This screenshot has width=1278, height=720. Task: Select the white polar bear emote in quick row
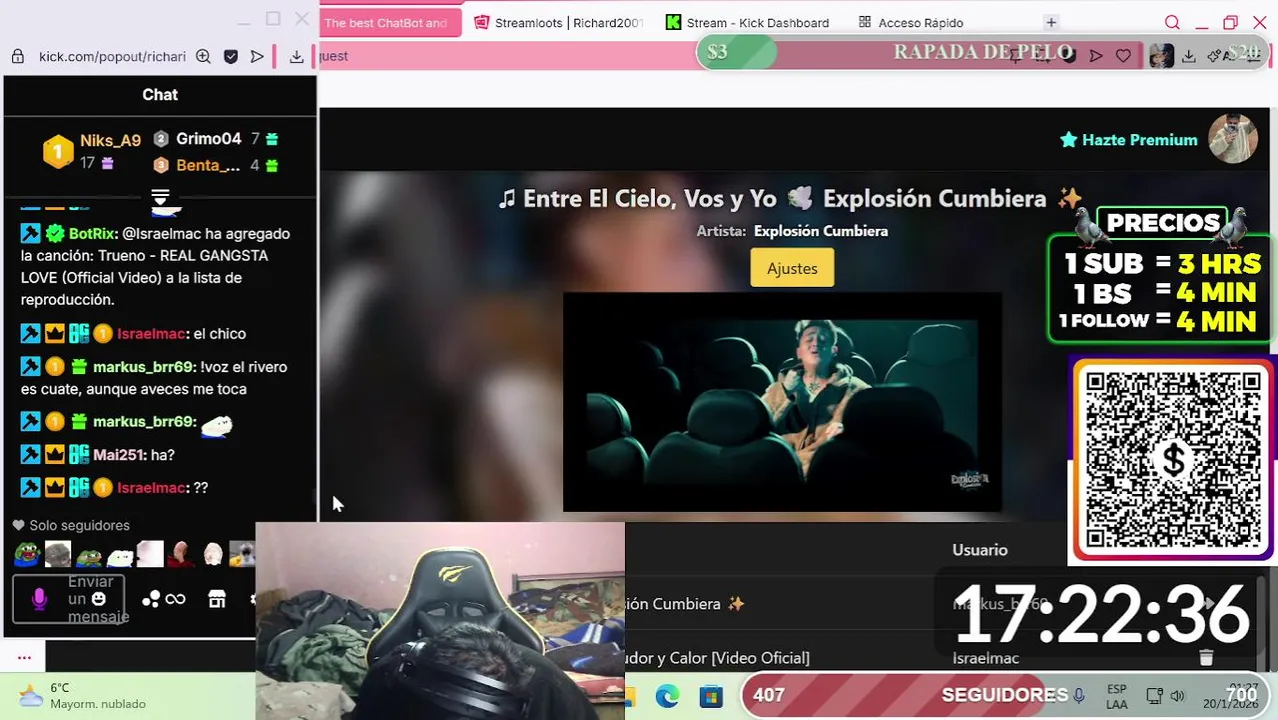tap(120, 555)
